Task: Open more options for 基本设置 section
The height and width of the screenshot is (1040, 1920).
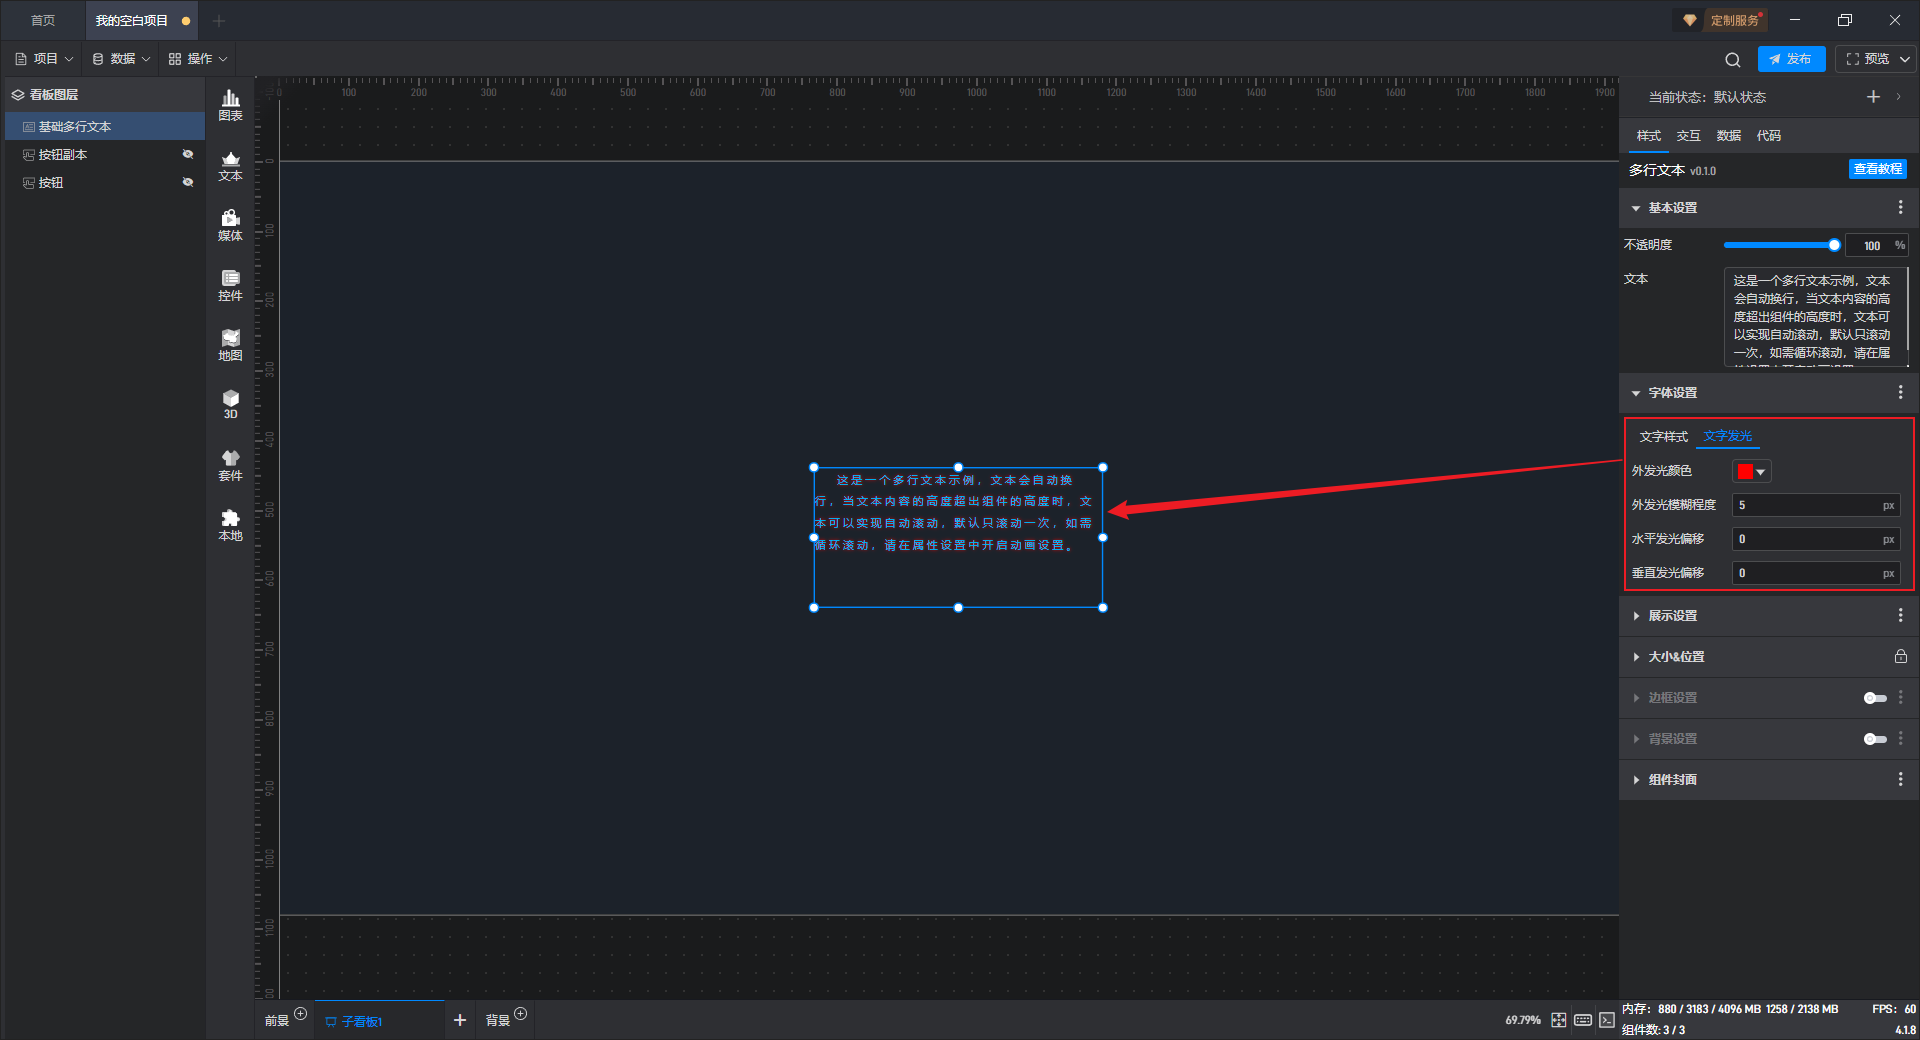Action: 1901,207
